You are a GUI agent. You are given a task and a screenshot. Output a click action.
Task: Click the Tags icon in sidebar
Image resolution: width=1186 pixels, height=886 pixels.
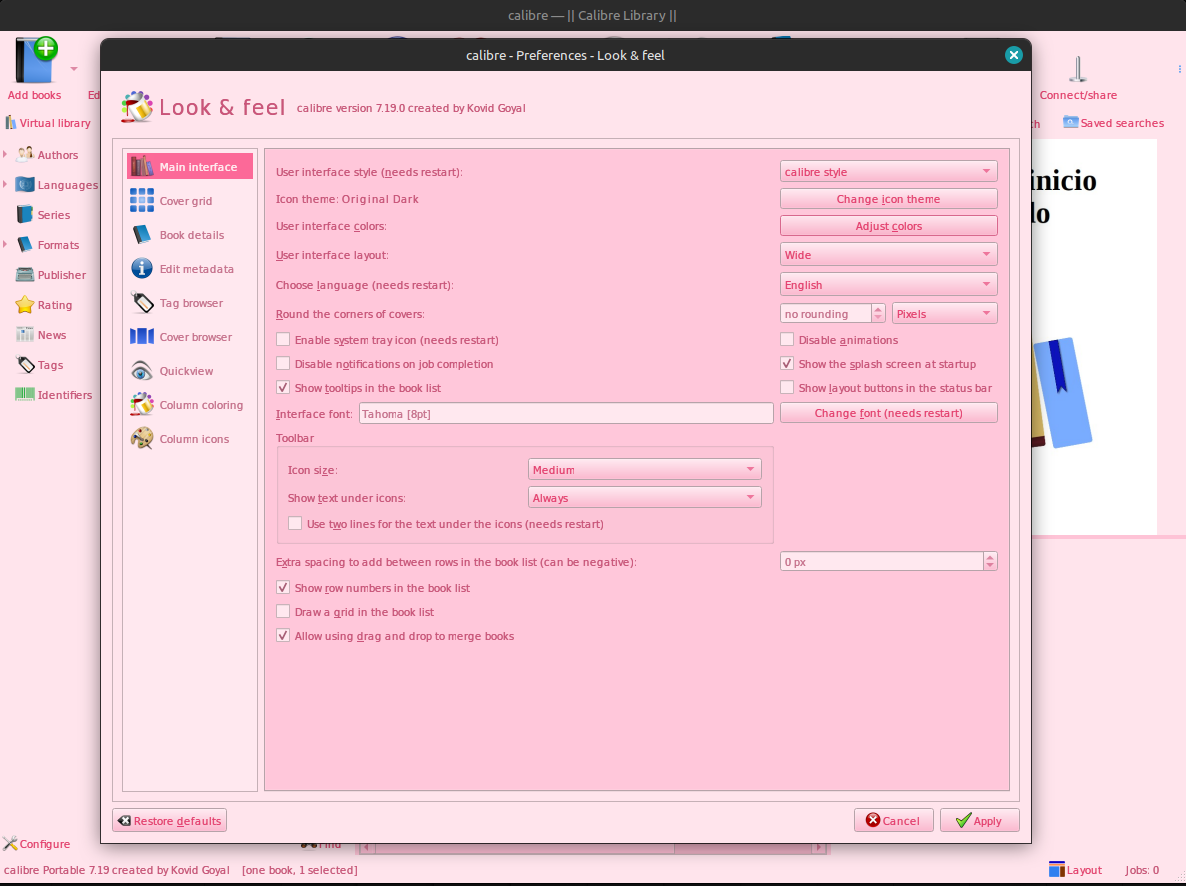[x=25, y=365]
